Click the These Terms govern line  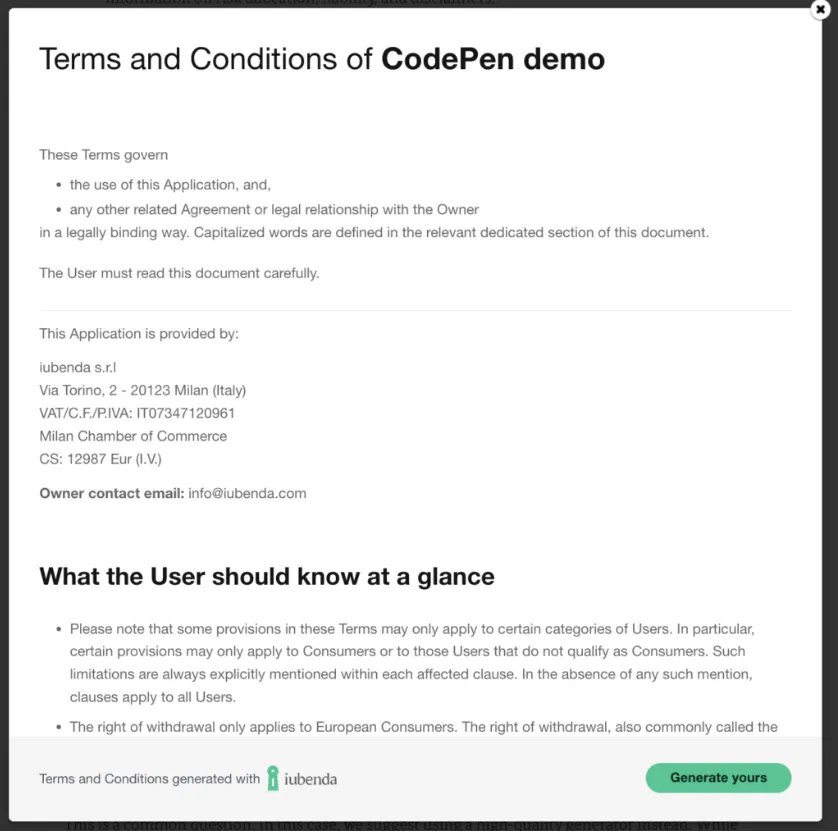pyautogui.click(x=104, y=155)
